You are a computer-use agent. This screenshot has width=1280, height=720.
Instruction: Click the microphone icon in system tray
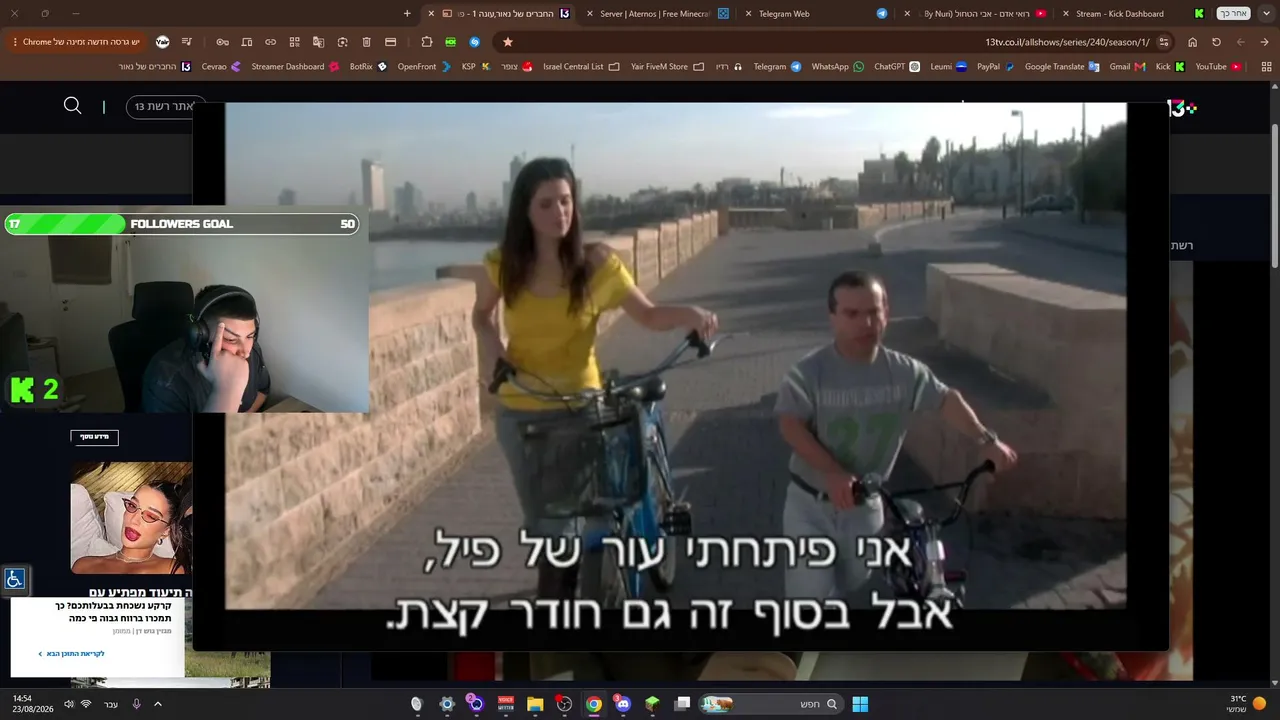tap(137, 704)
